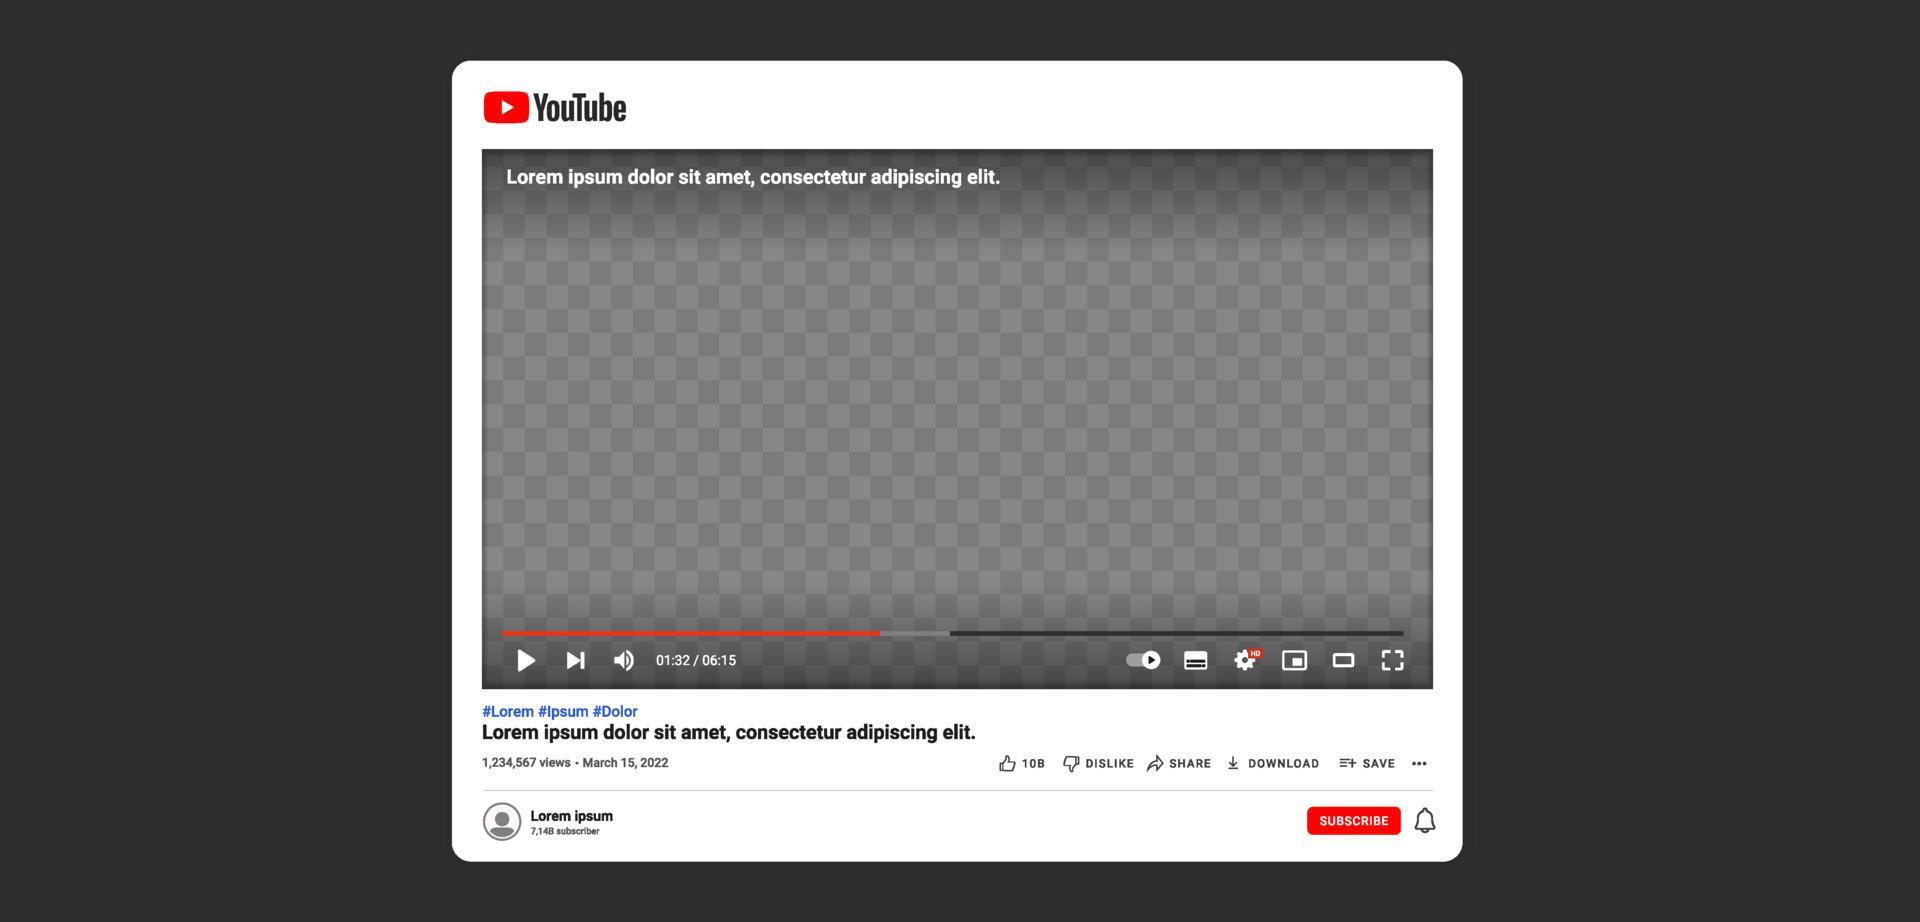The image size is (1920, 922).
Task: Download the video
Action: 1273,763
